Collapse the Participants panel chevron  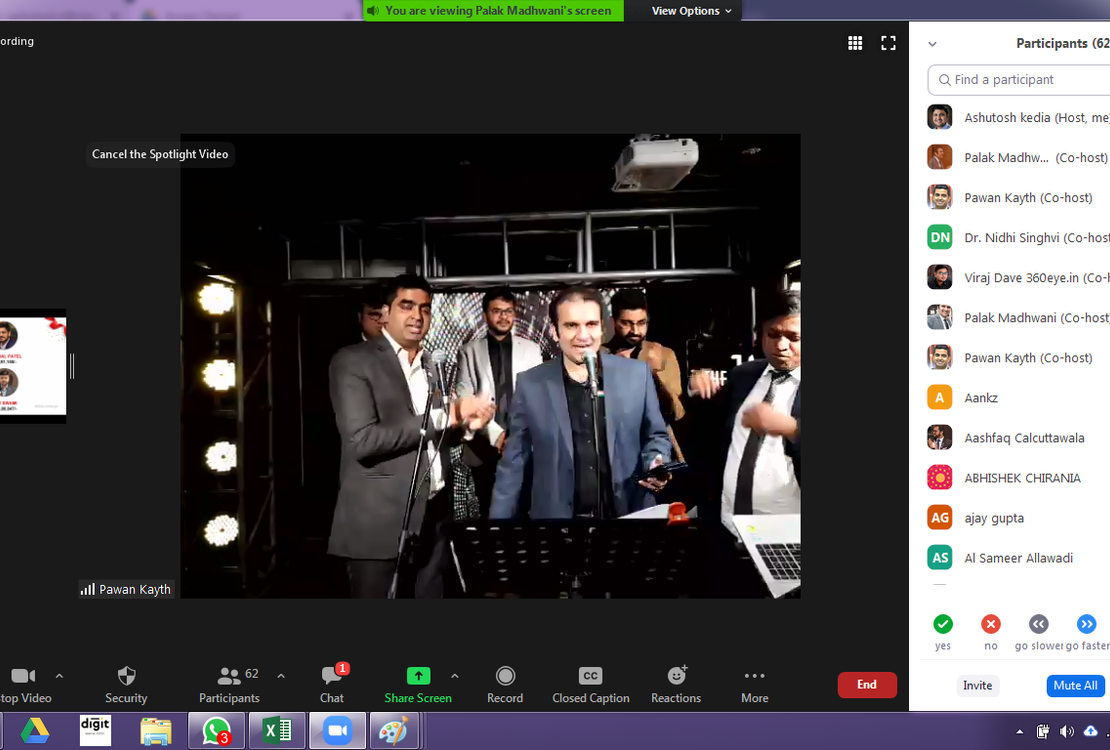932,44
